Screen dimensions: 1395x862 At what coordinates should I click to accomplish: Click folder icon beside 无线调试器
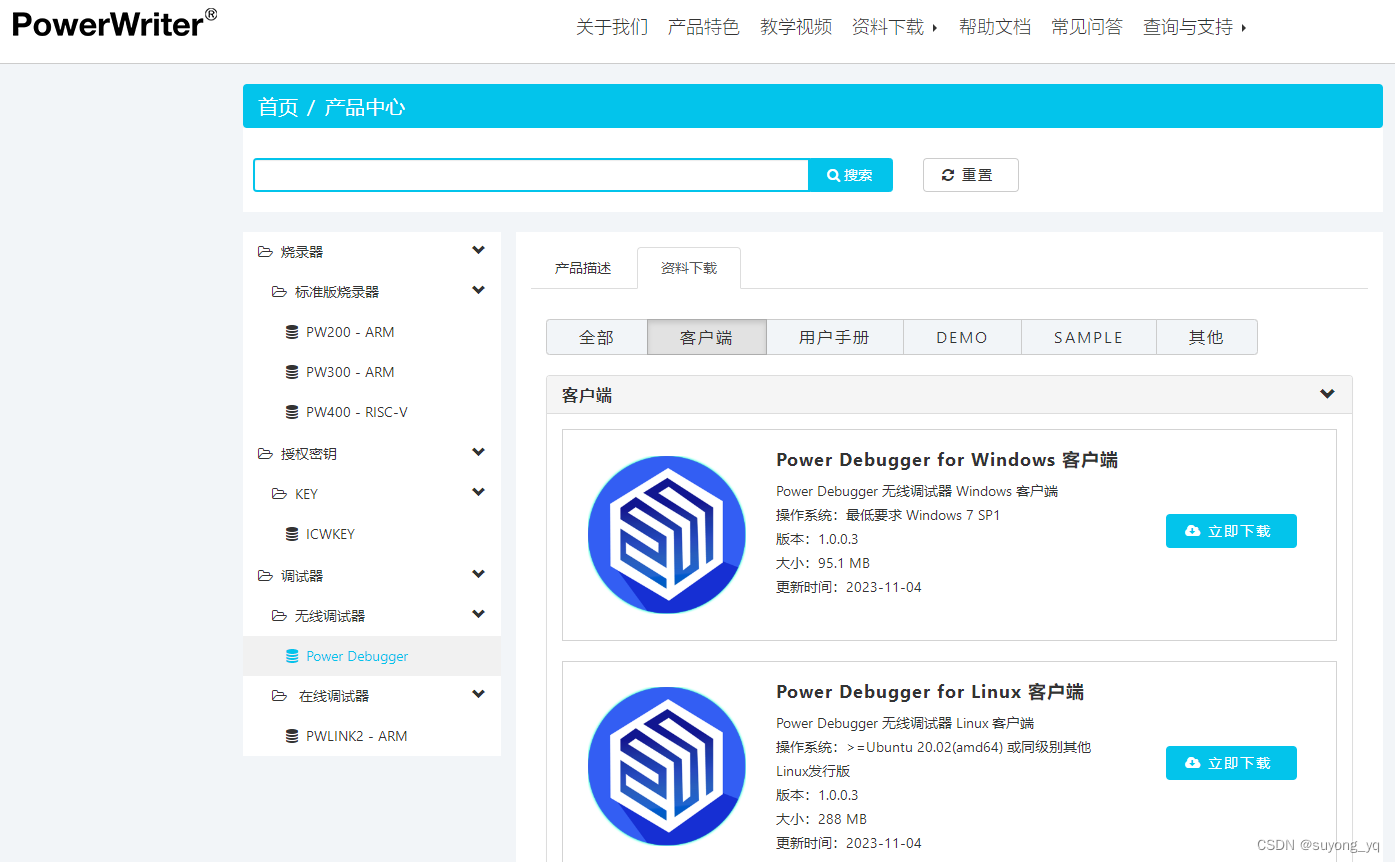(279, 616)
